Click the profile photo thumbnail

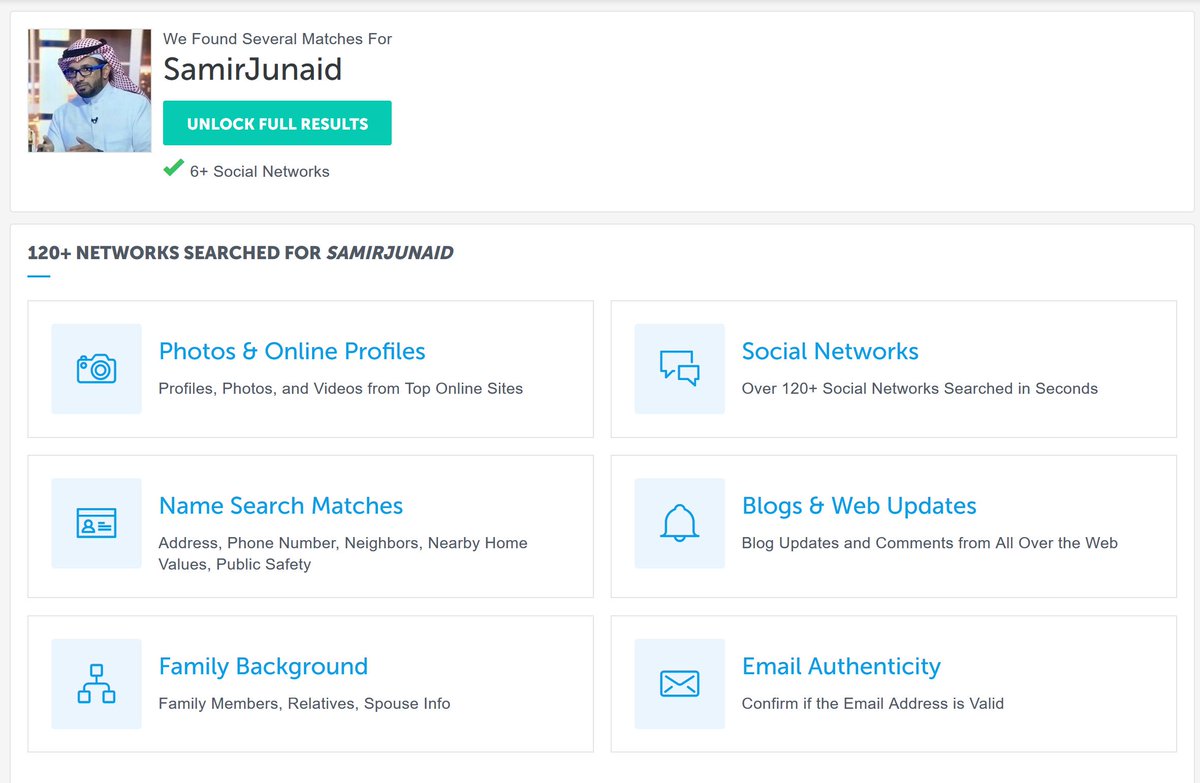click(x=90, y=91)
